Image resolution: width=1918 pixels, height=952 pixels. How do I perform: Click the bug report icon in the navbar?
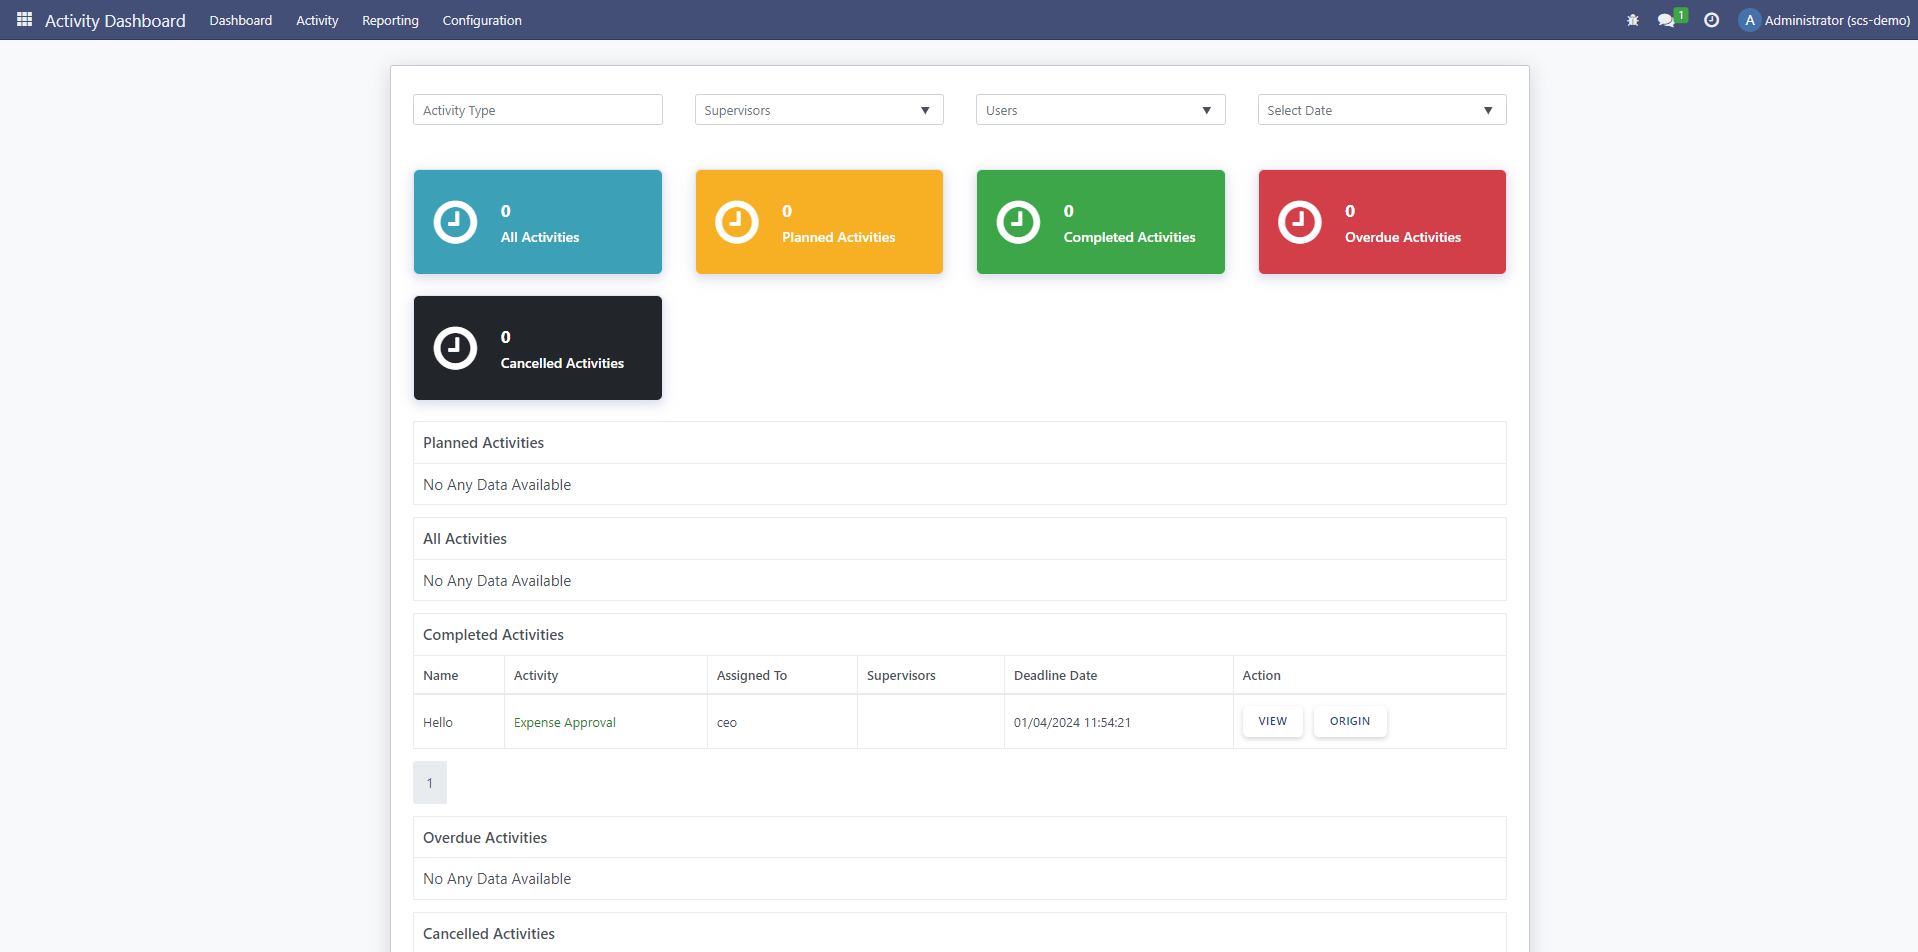1632,19
